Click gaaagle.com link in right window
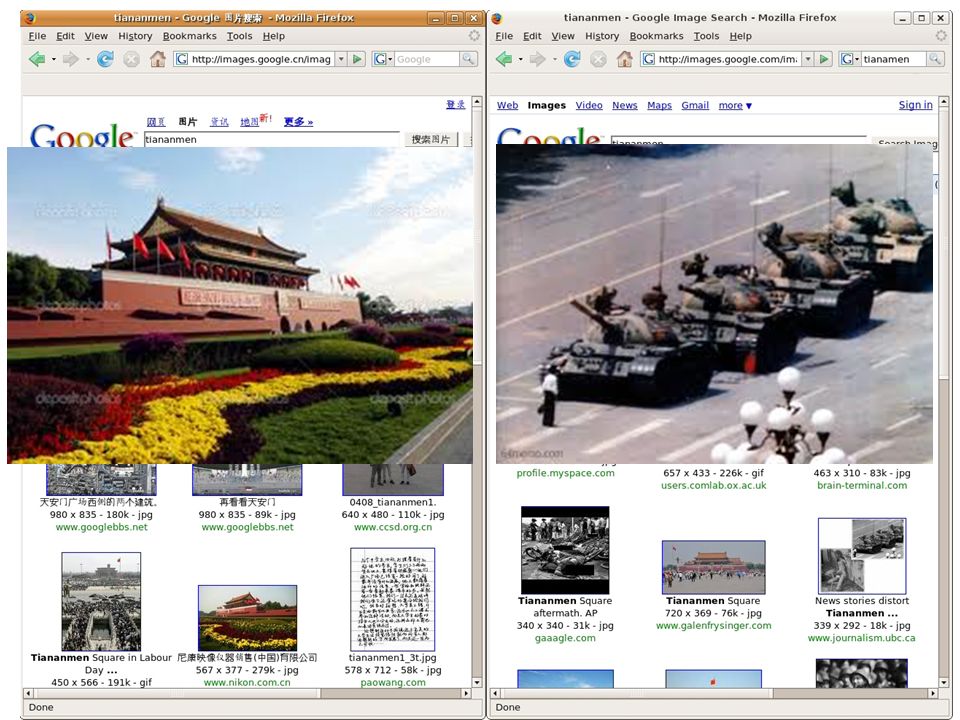This screenshot has width=960, height=720. pyautogui.click(x=565, y=638)
